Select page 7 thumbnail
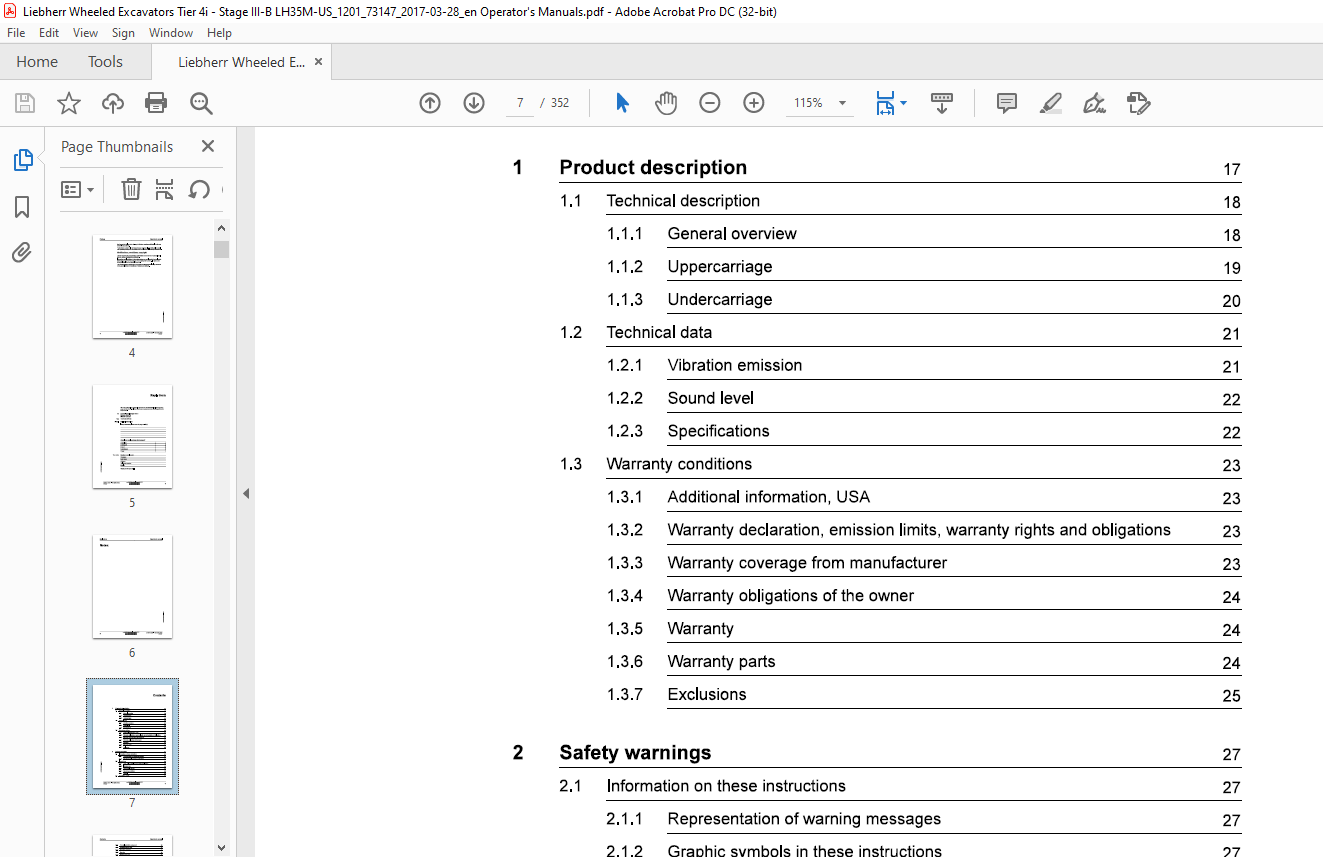This screenshot has height=857, width=1323. [x=132, y=736]
